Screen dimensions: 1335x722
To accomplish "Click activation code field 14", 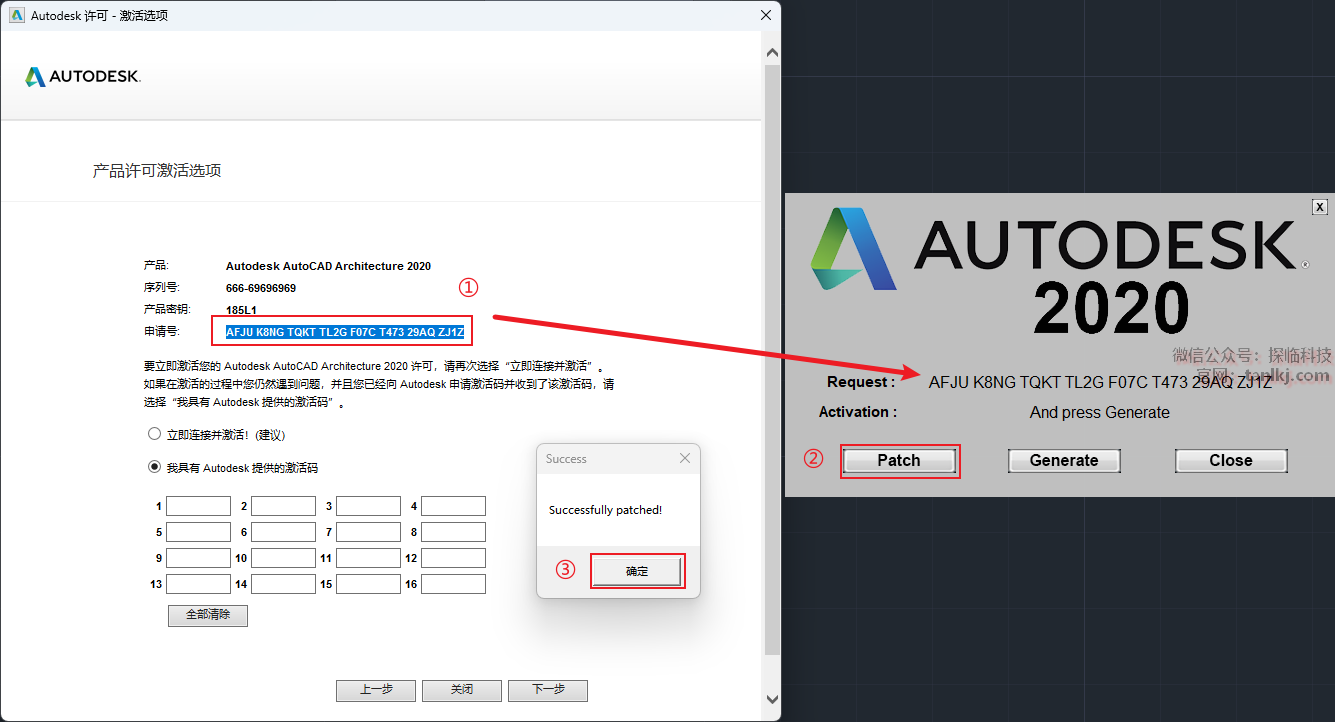I will [x=283, y=584].
